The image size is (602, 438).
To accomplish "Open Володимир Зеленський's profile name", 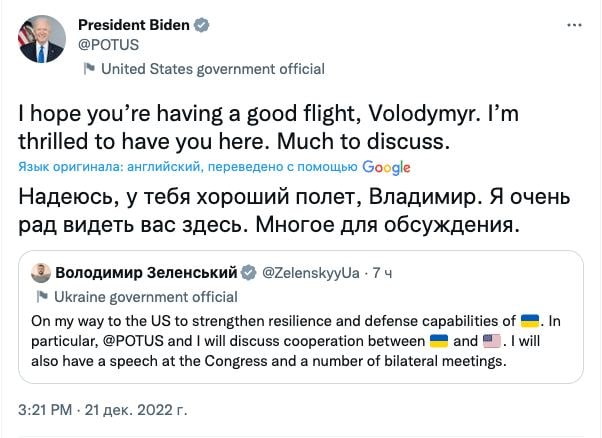I will (x=146, y=272).
